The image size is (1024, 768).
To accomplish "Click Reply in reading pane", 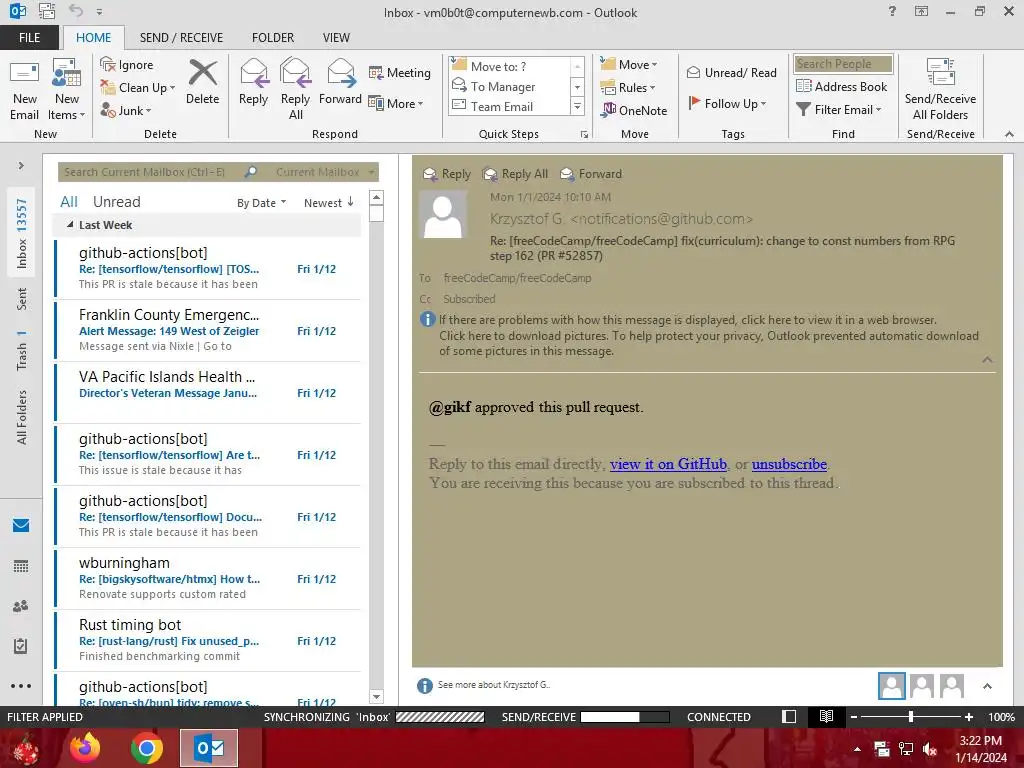I will point(447,174).
